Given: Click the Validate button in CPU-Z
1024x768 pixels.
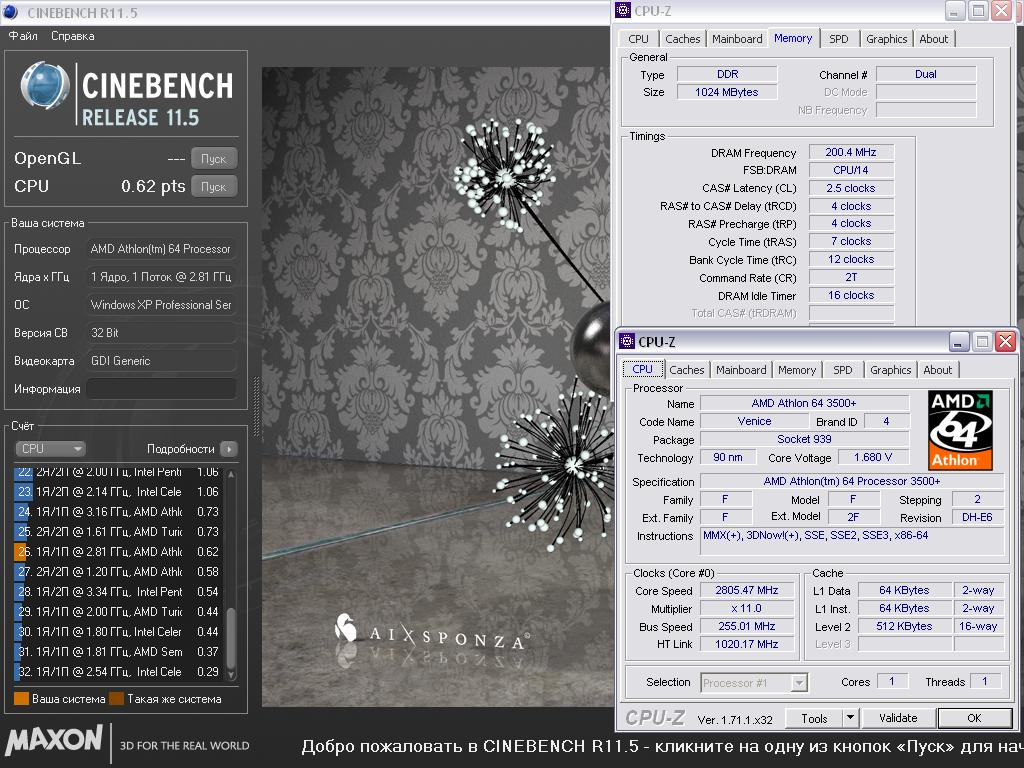Looking at the screenshot, I should click(898, 718).
